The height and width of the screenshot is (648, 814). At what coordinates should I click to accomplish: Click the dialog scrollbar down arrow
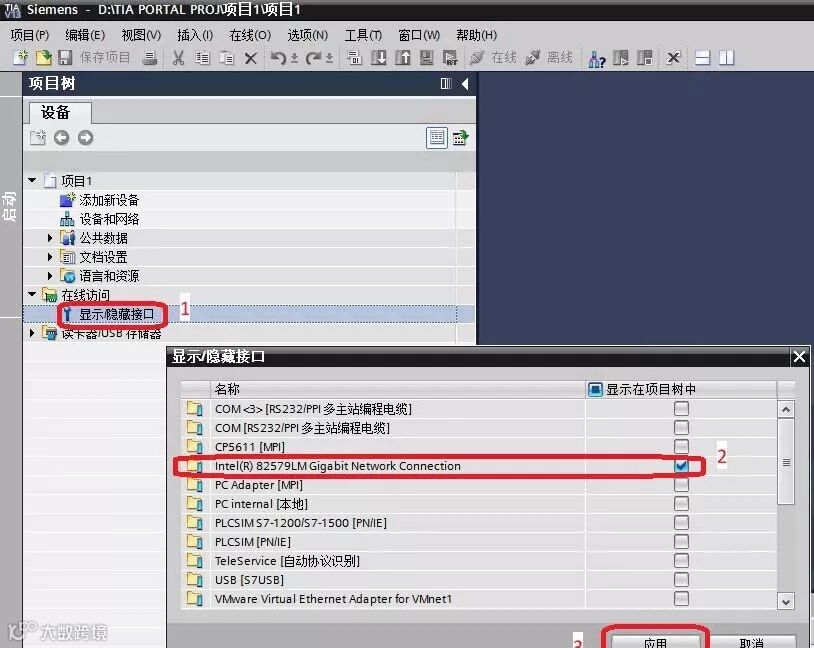tap(786, 601)
